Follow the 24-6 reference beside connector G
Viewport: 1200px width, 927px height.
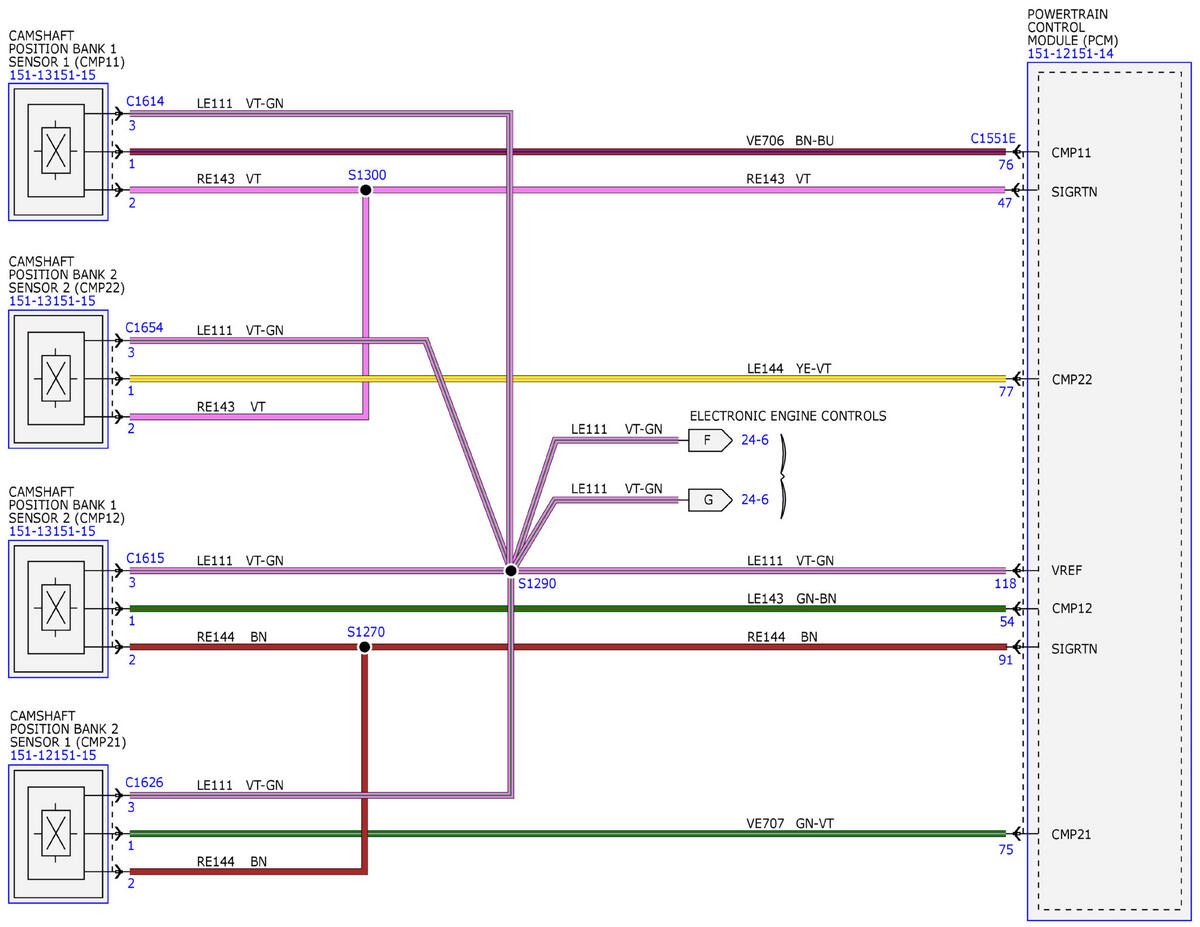click(755, 500)
